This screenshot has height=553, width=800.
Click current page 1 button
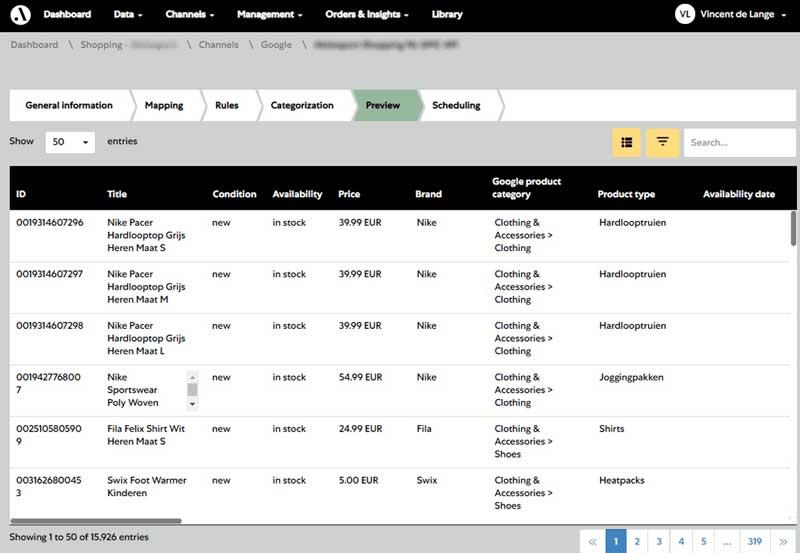point(616,541)
